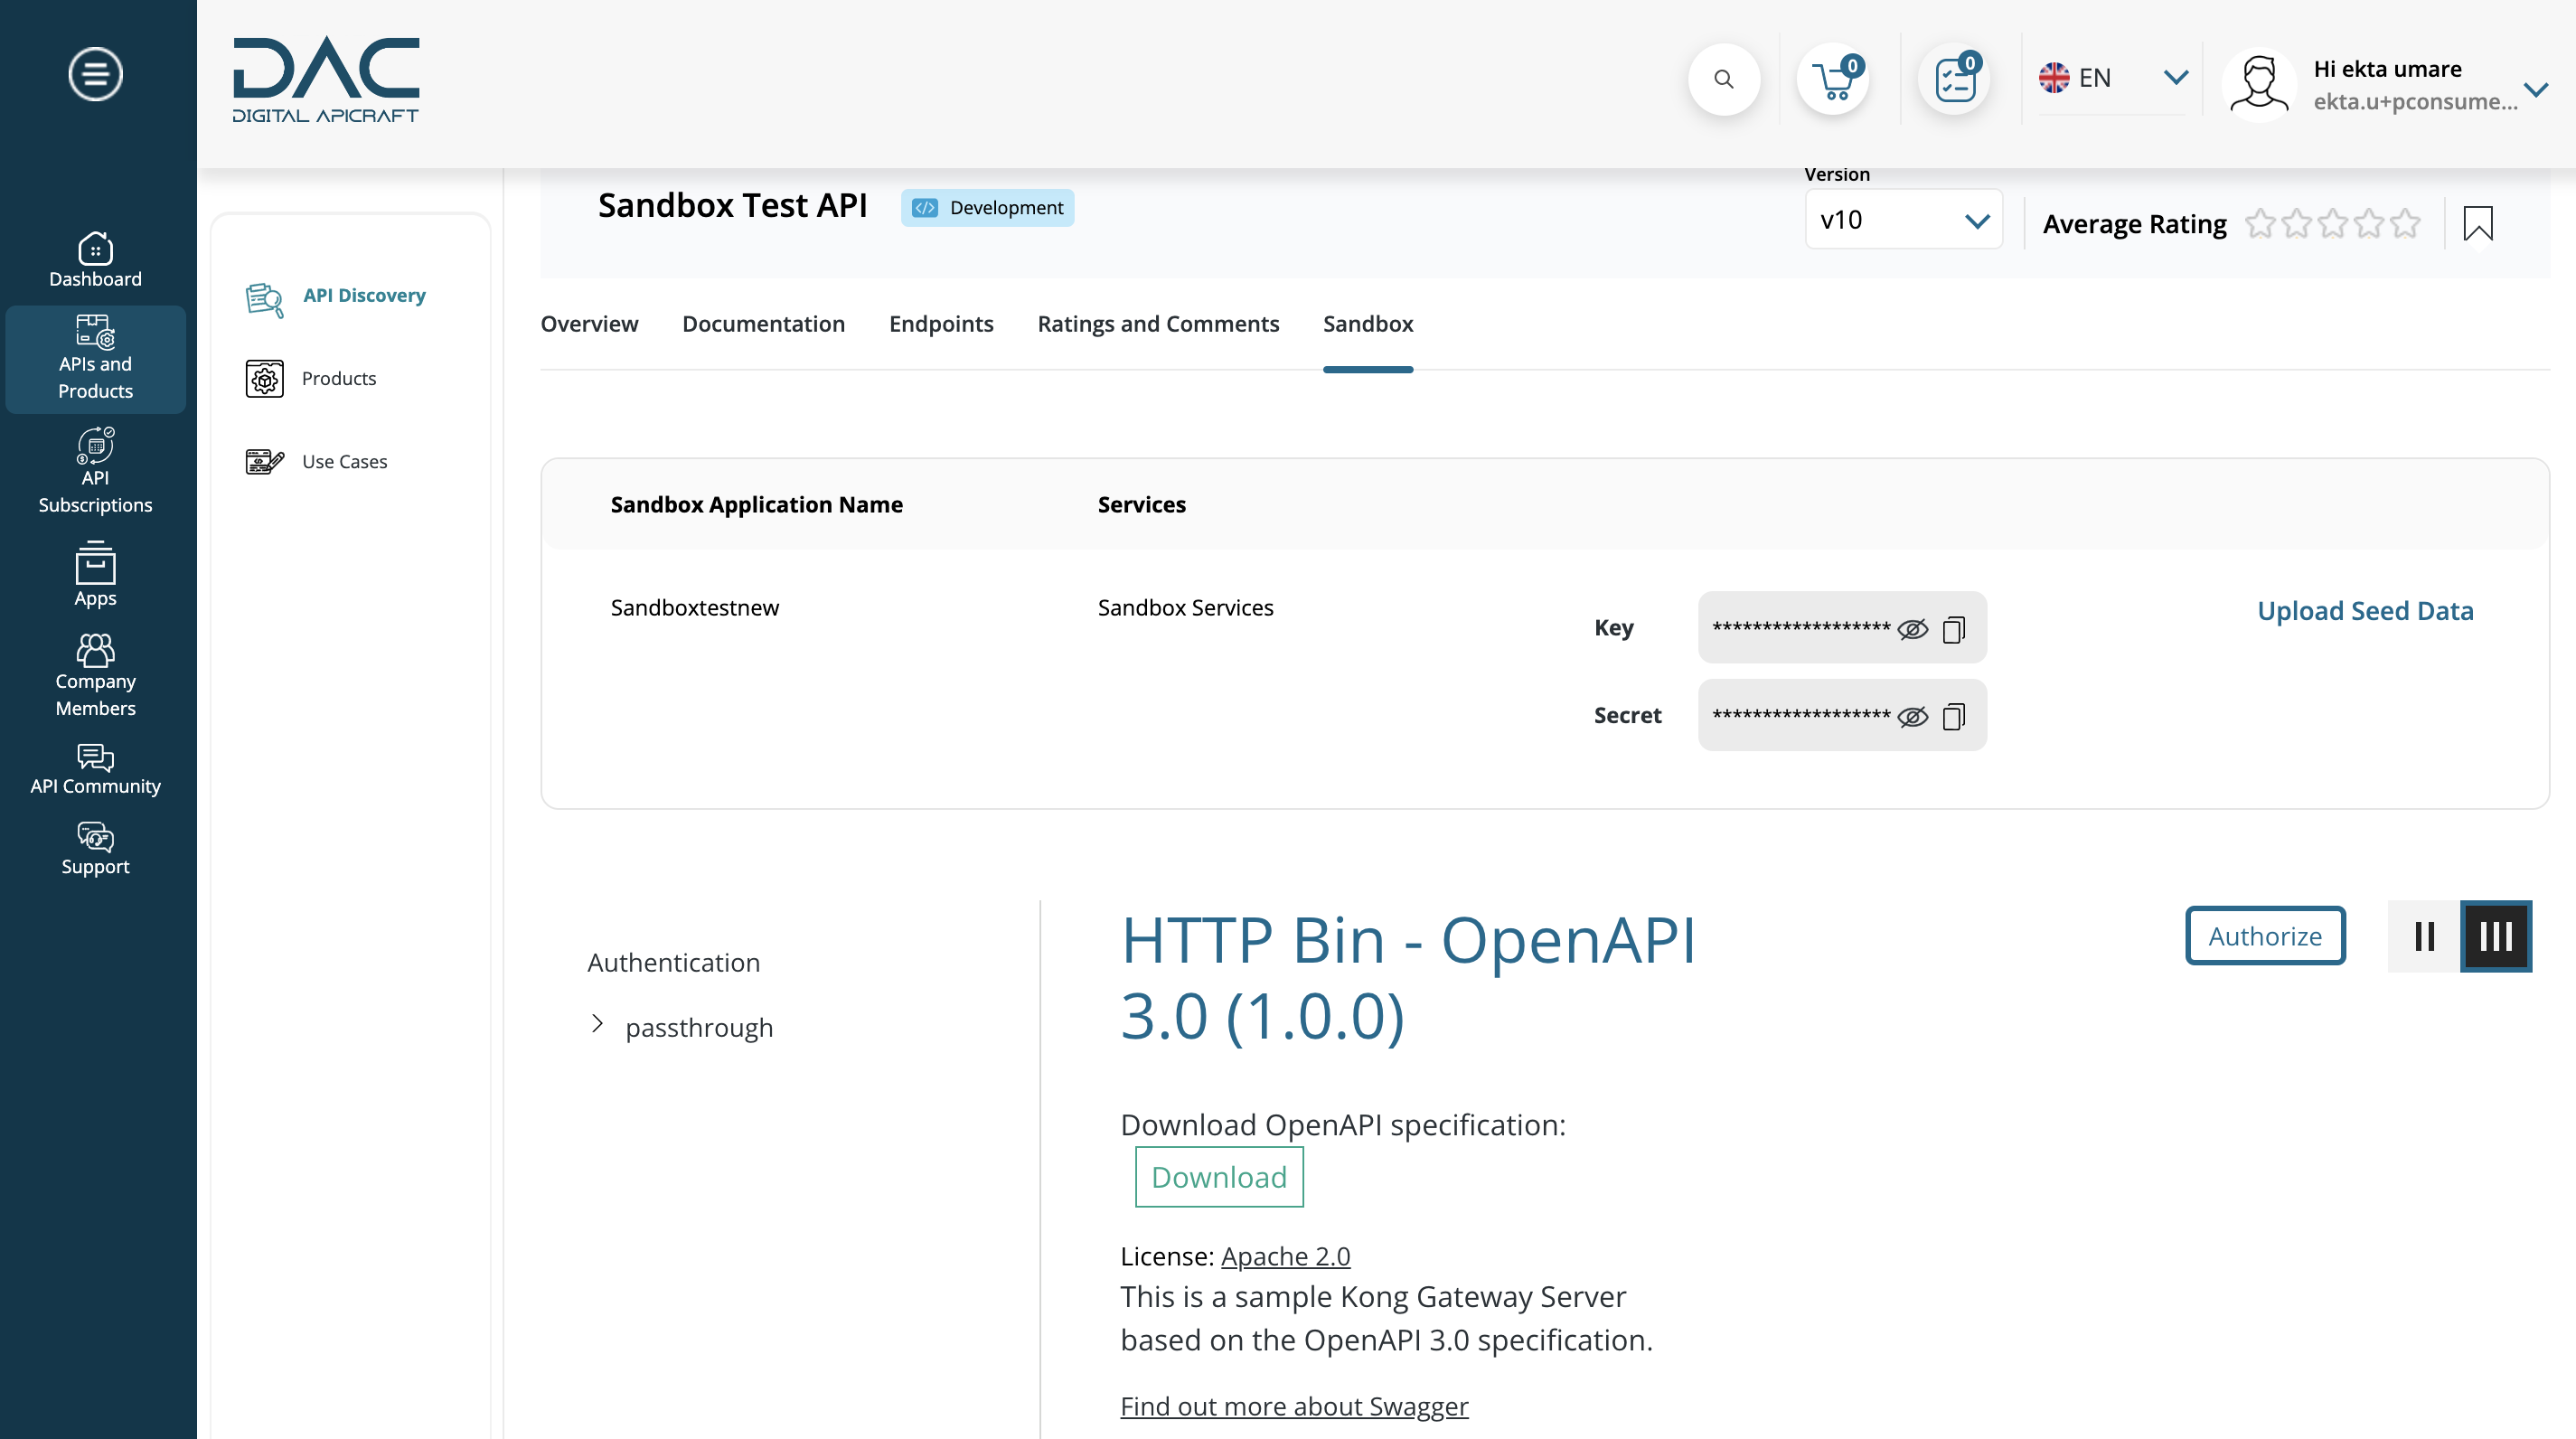Viewport: 2576px width, 1439px height.
Task: Open Apps in sidebar
Action: click(95, 575)
